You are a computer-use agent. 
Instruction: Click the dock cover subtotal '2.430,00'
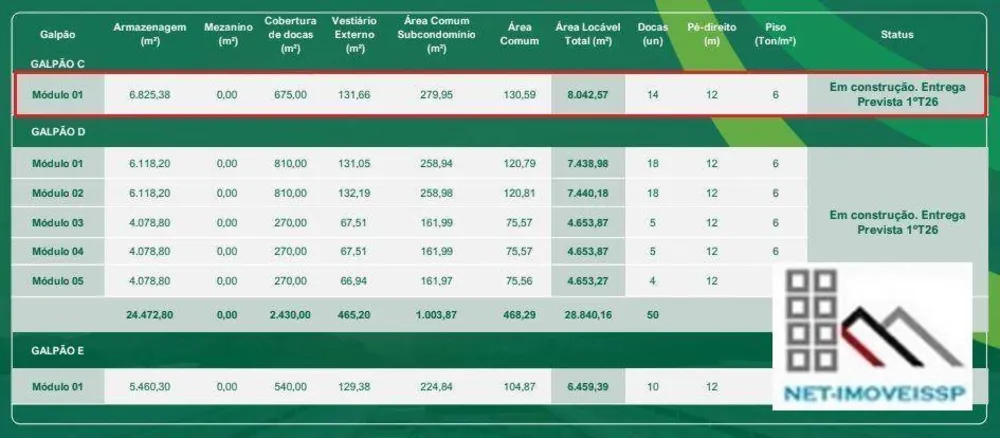tap(290, 315)
